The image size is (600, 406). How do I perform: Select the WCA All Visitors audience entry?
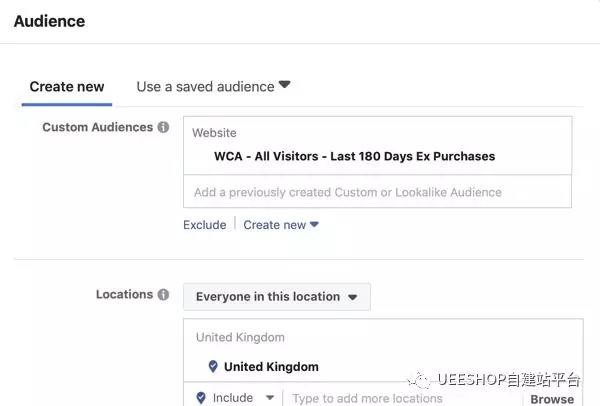[x=354, y=156]
